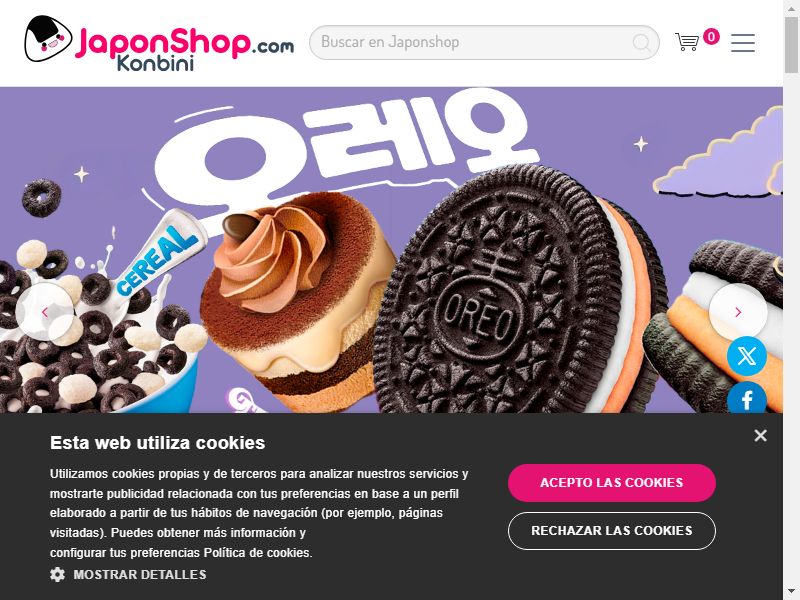This screenshot has width=800, height=600.
Task: Click the scrollbar down arrow
Action: pyautogui.click(x=791, y=593)
